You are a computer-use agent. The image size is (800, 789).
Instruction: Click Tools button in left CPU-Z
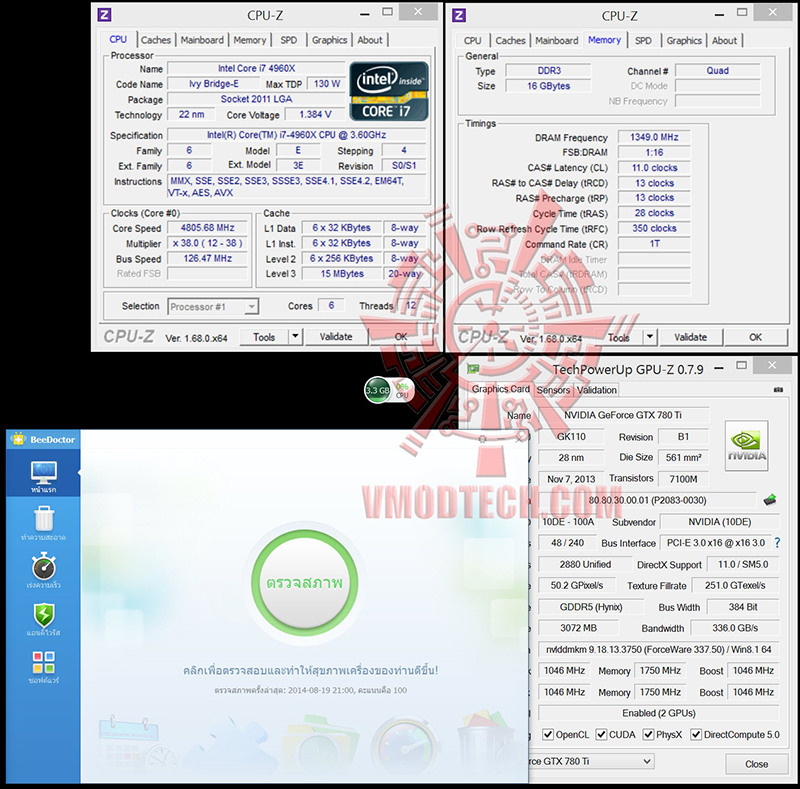click(x=264, y=336)
